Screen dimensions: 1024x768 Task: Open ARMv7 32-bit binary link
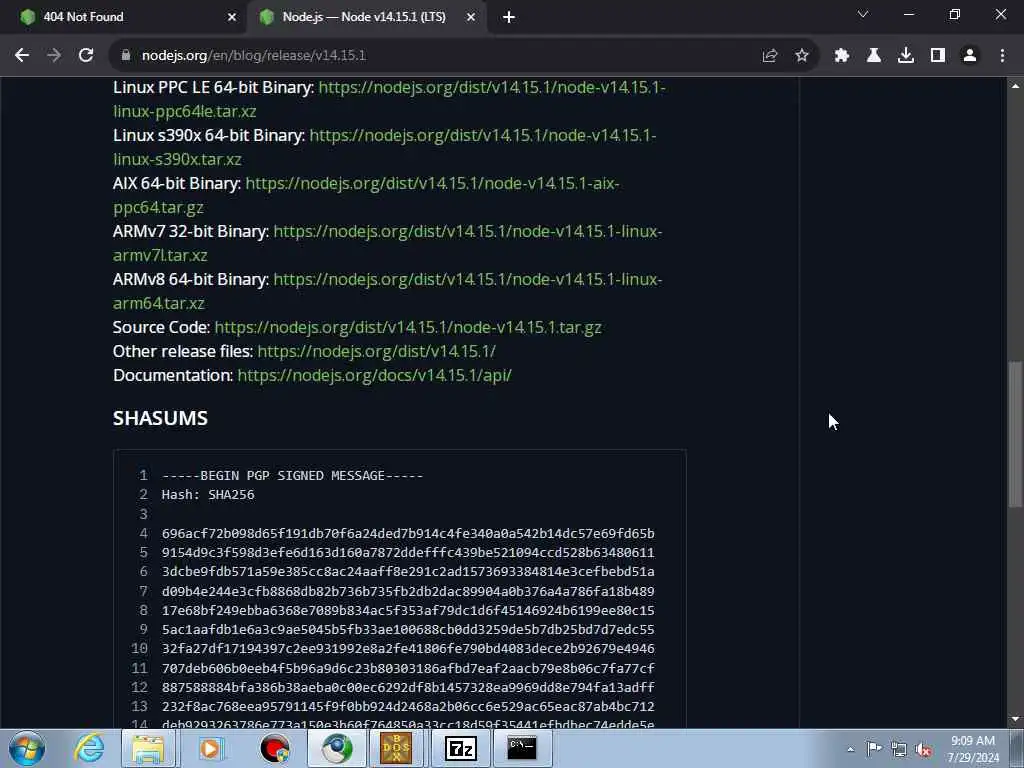click(388, 243)
